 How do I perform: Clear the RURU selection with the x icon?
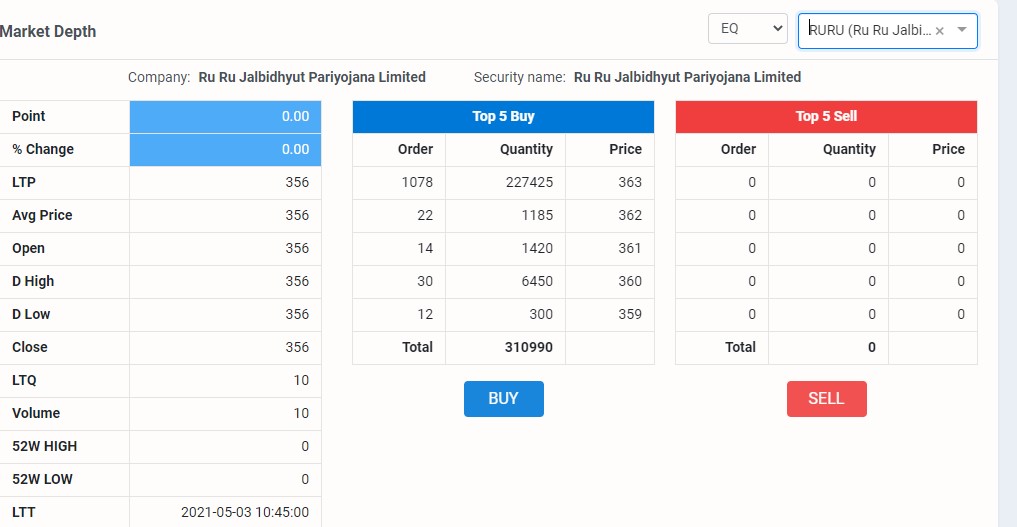(939, 30)
